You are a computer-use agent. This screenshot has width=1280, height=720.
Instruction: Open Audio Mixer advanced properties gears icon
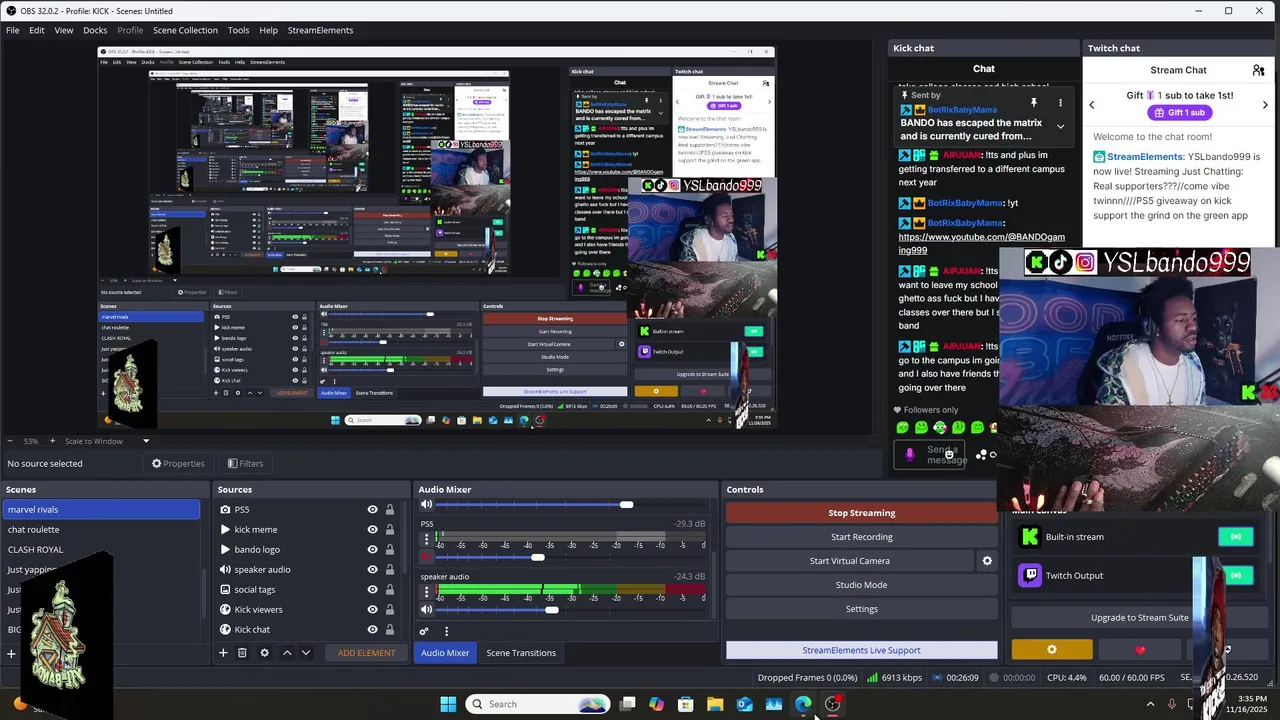click(x=424, y=631)
